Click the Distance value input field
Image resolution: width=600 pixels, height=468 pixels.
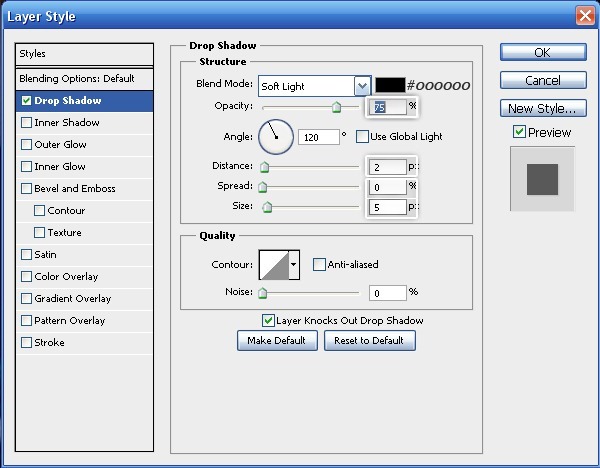(x=388, y=167)
